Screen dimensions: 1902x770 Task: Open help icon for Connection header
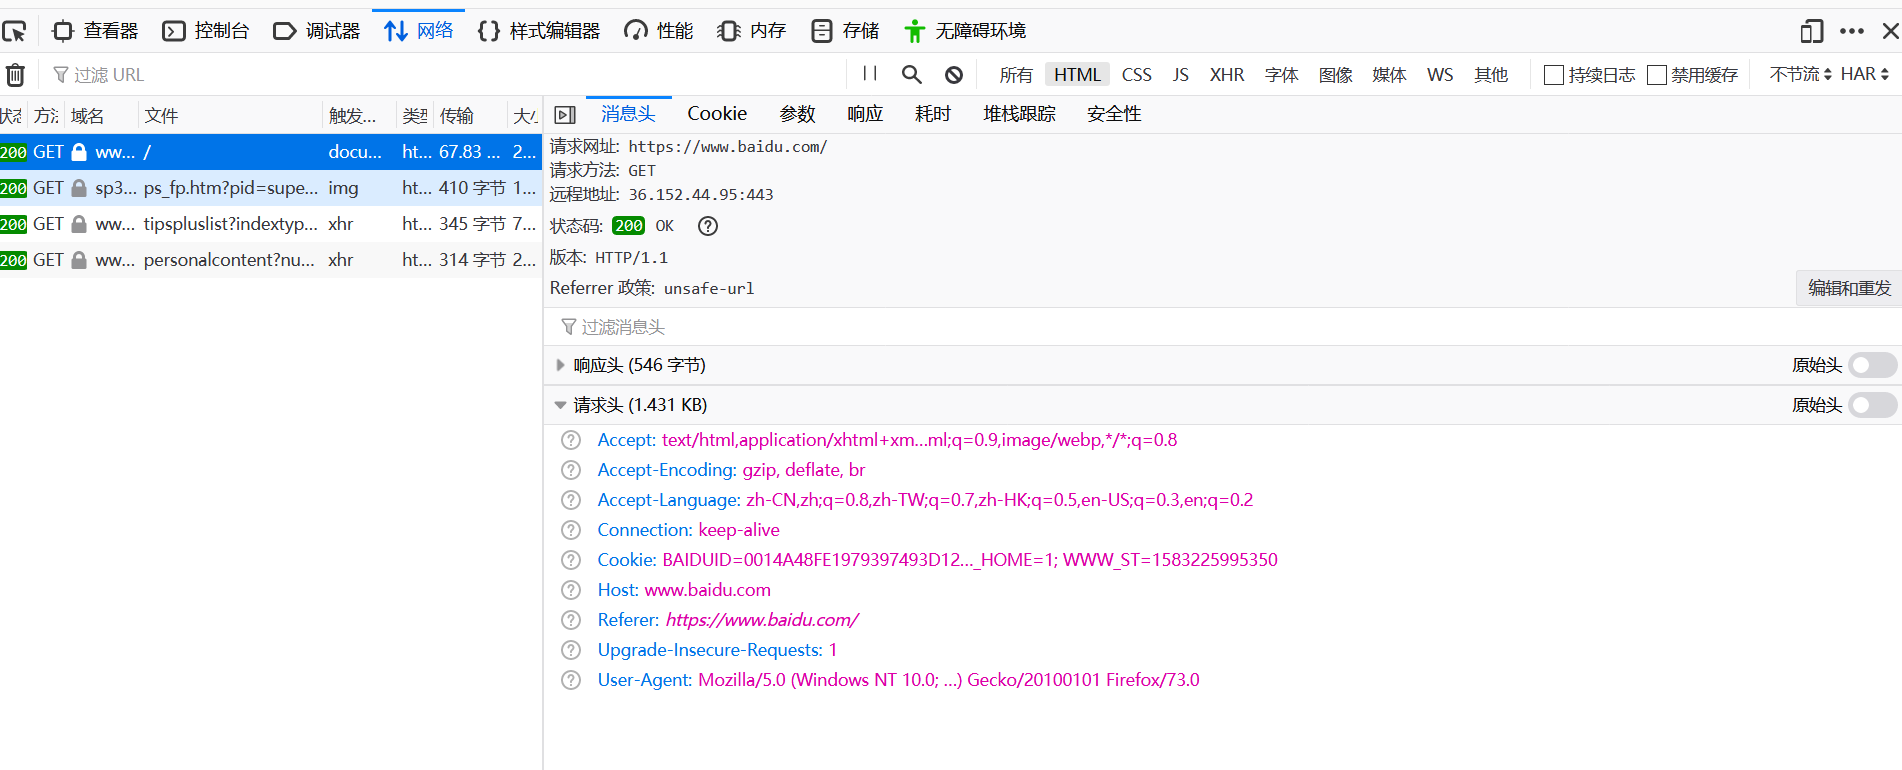coord(571,530)
